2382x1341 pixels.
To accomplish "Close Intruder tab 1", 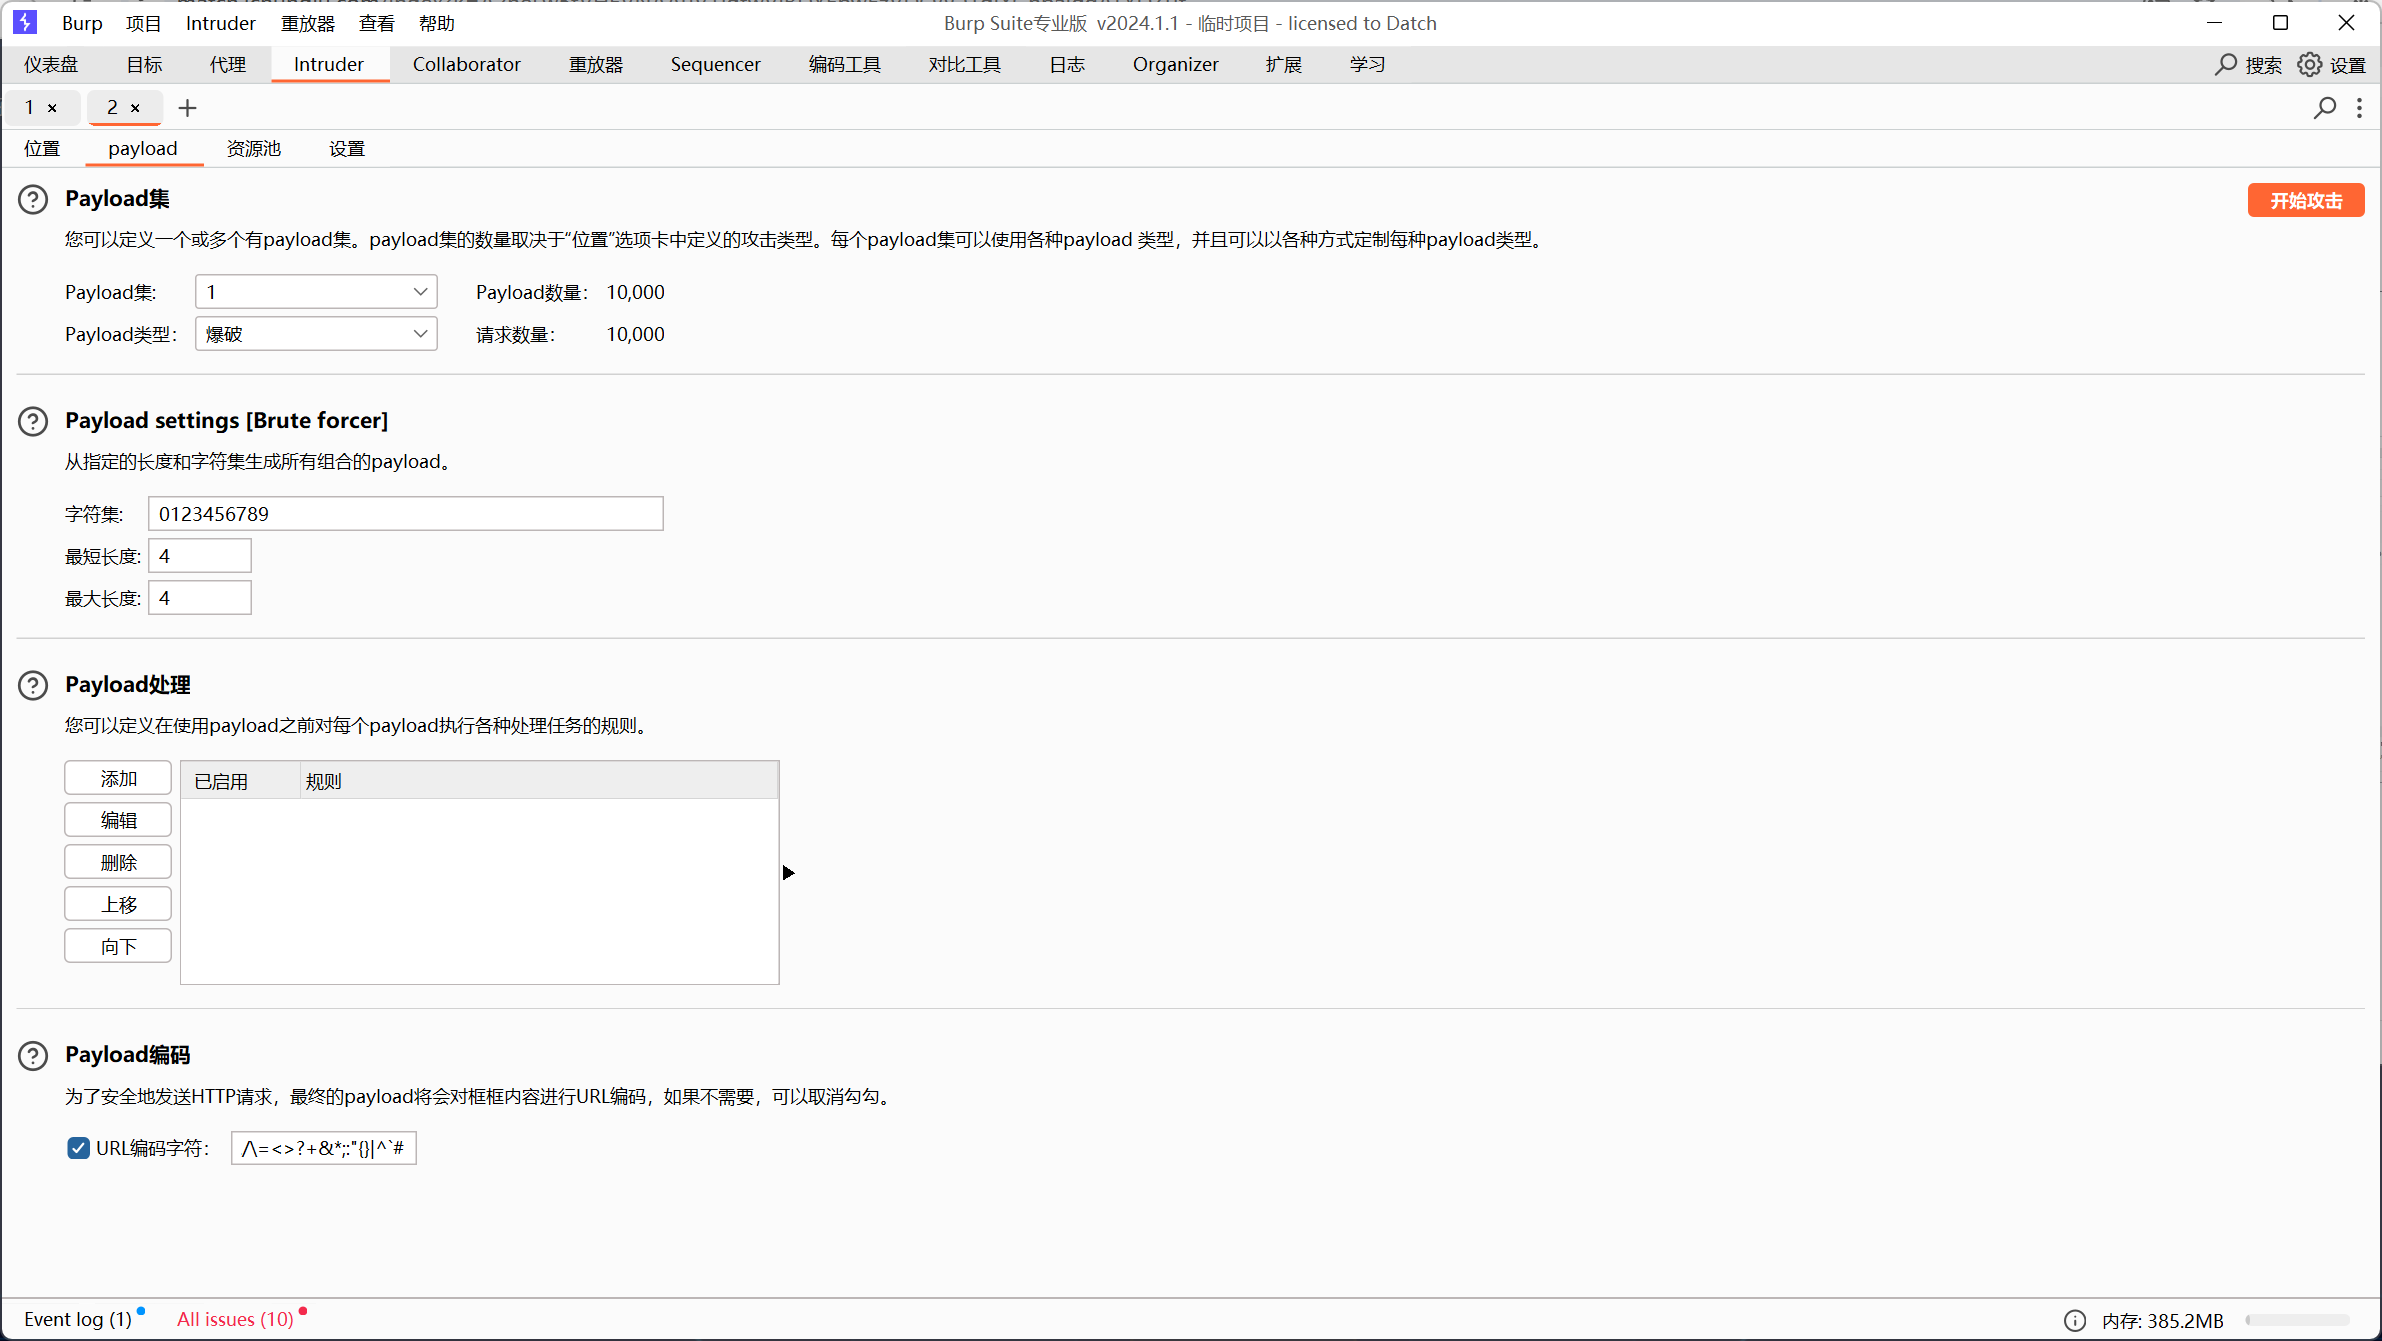I will pos(52,108).
